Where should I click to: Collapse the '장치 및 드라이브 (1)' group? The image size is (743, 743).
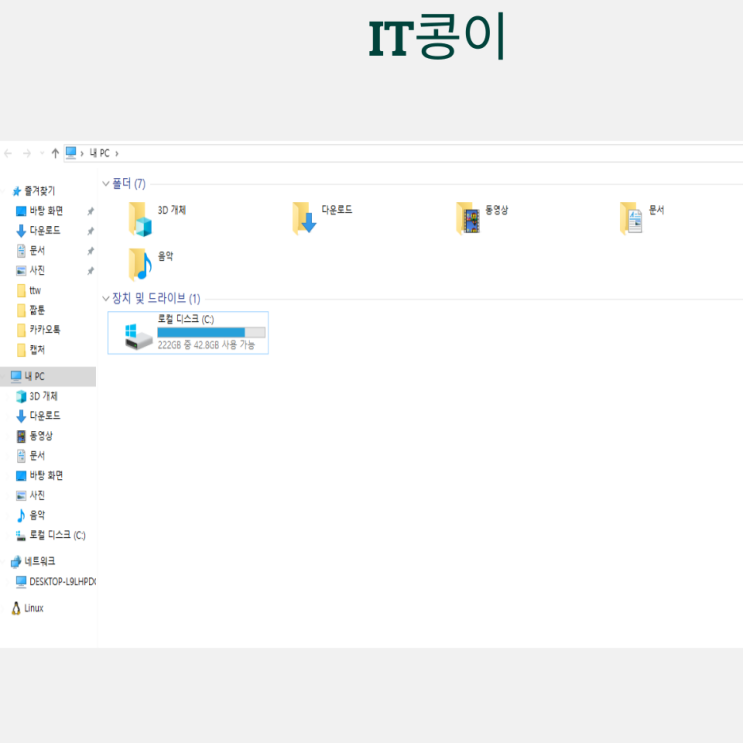tap(106, 299)
